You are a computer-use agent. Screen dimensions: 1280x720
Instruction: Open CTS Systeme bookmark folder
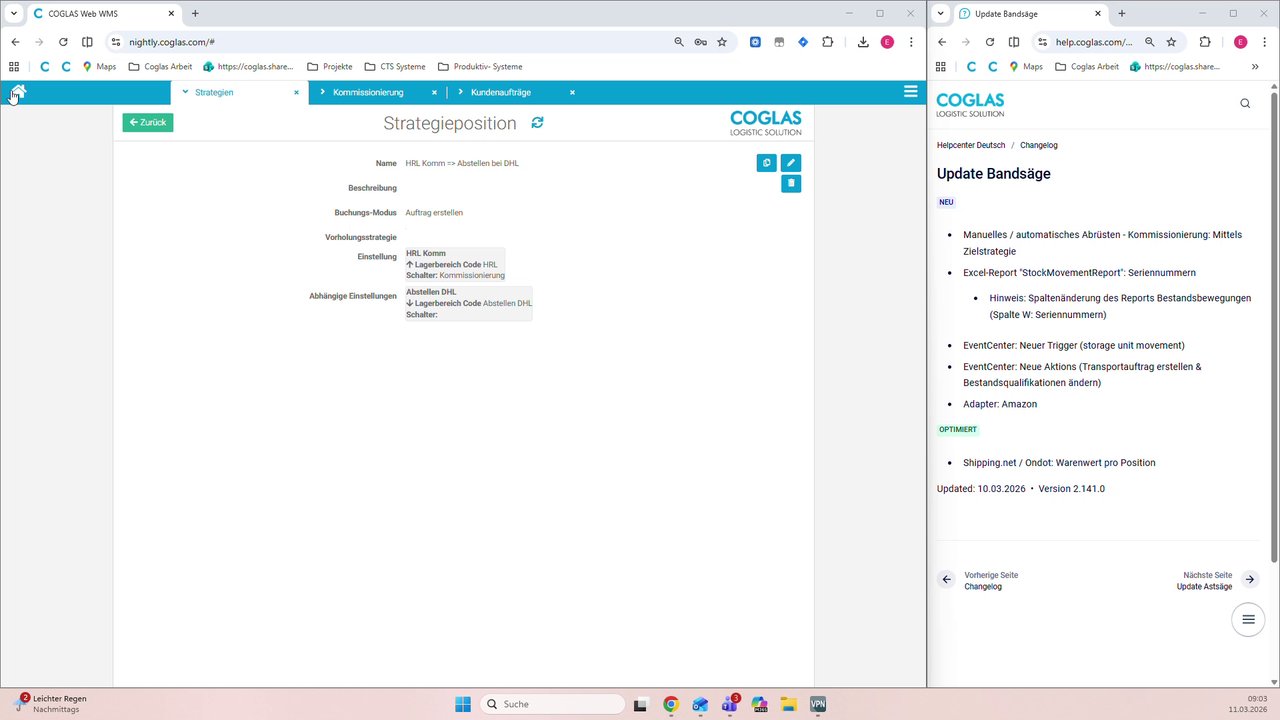(x=395, y=66)
